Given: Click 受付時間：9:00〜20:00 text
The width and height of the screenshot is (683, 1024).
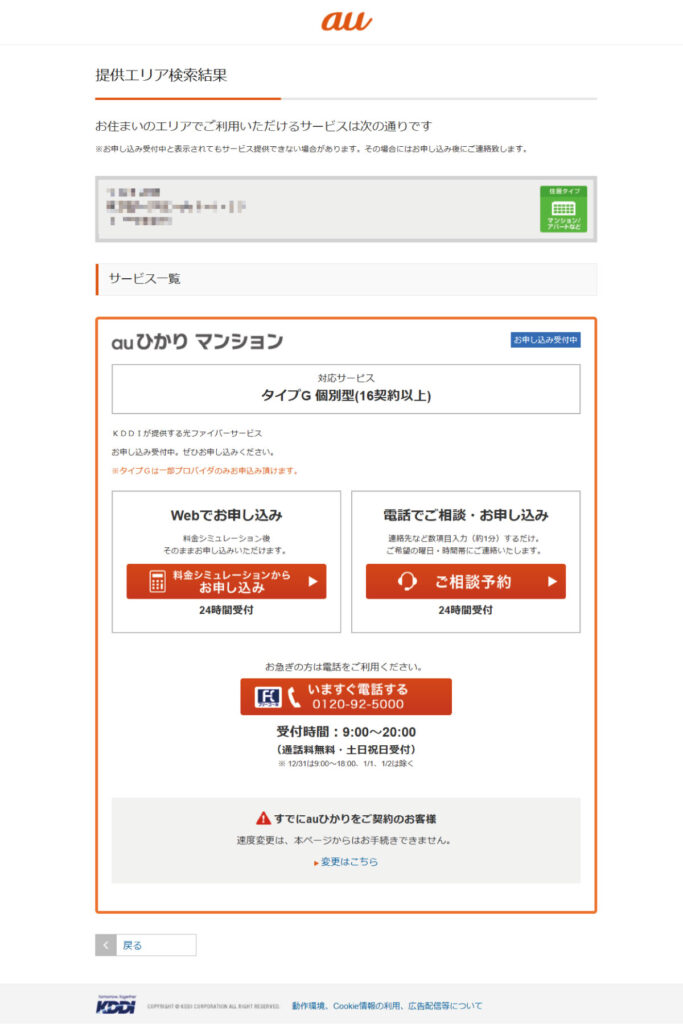Looking at the screenshot, I should click(346, 732).
